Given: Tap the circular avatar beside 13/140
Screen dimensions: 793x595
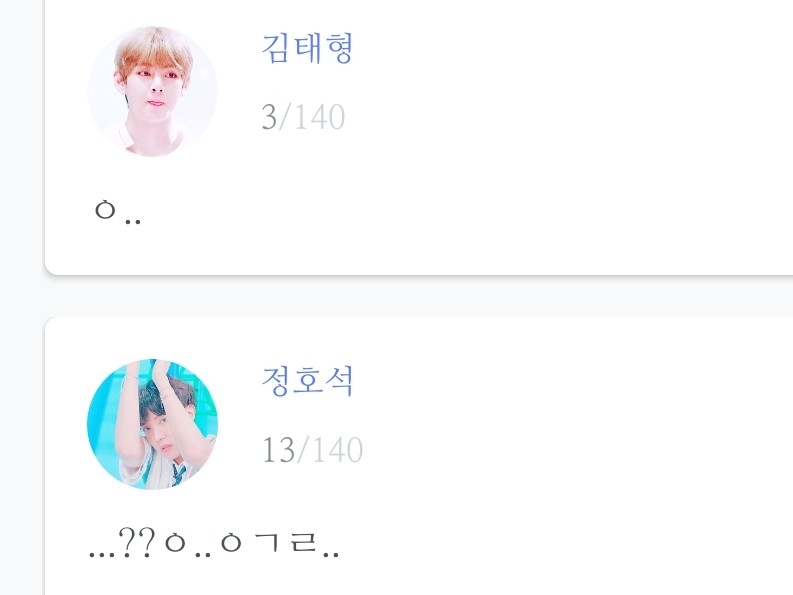Looking at the screenshot, I should [x=152, y=424].
